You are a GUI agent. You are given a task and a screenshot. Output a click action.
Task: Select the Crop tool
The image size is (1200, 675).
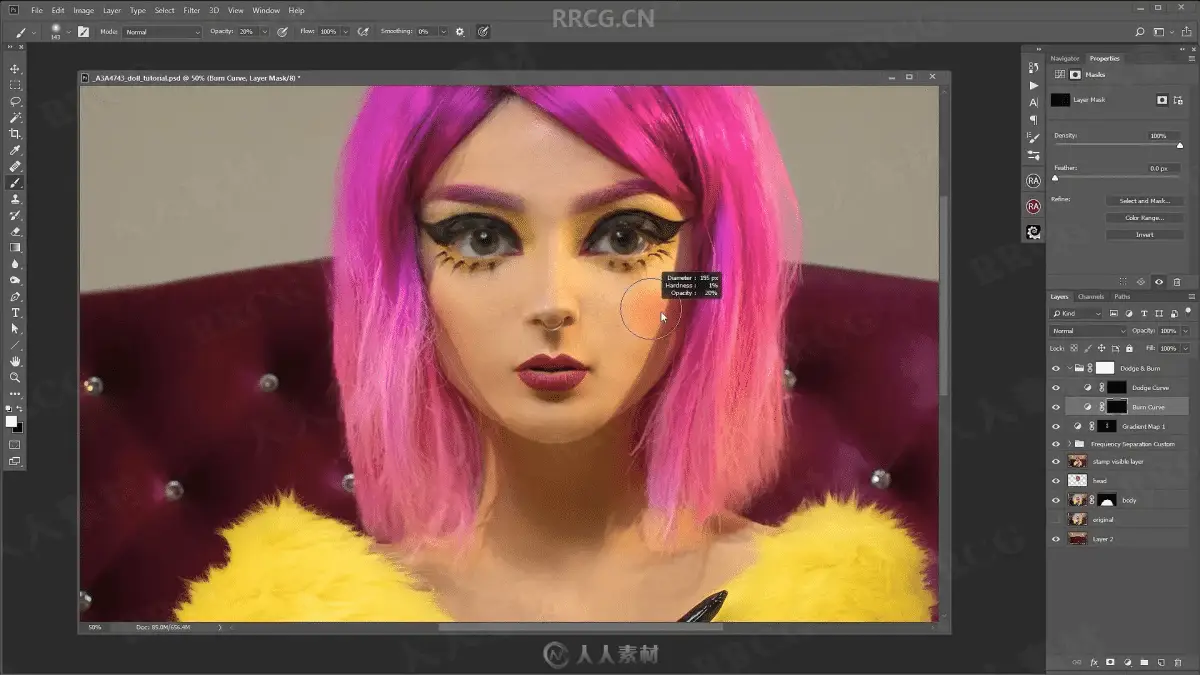pyautogui.click(x=15, y=134)
